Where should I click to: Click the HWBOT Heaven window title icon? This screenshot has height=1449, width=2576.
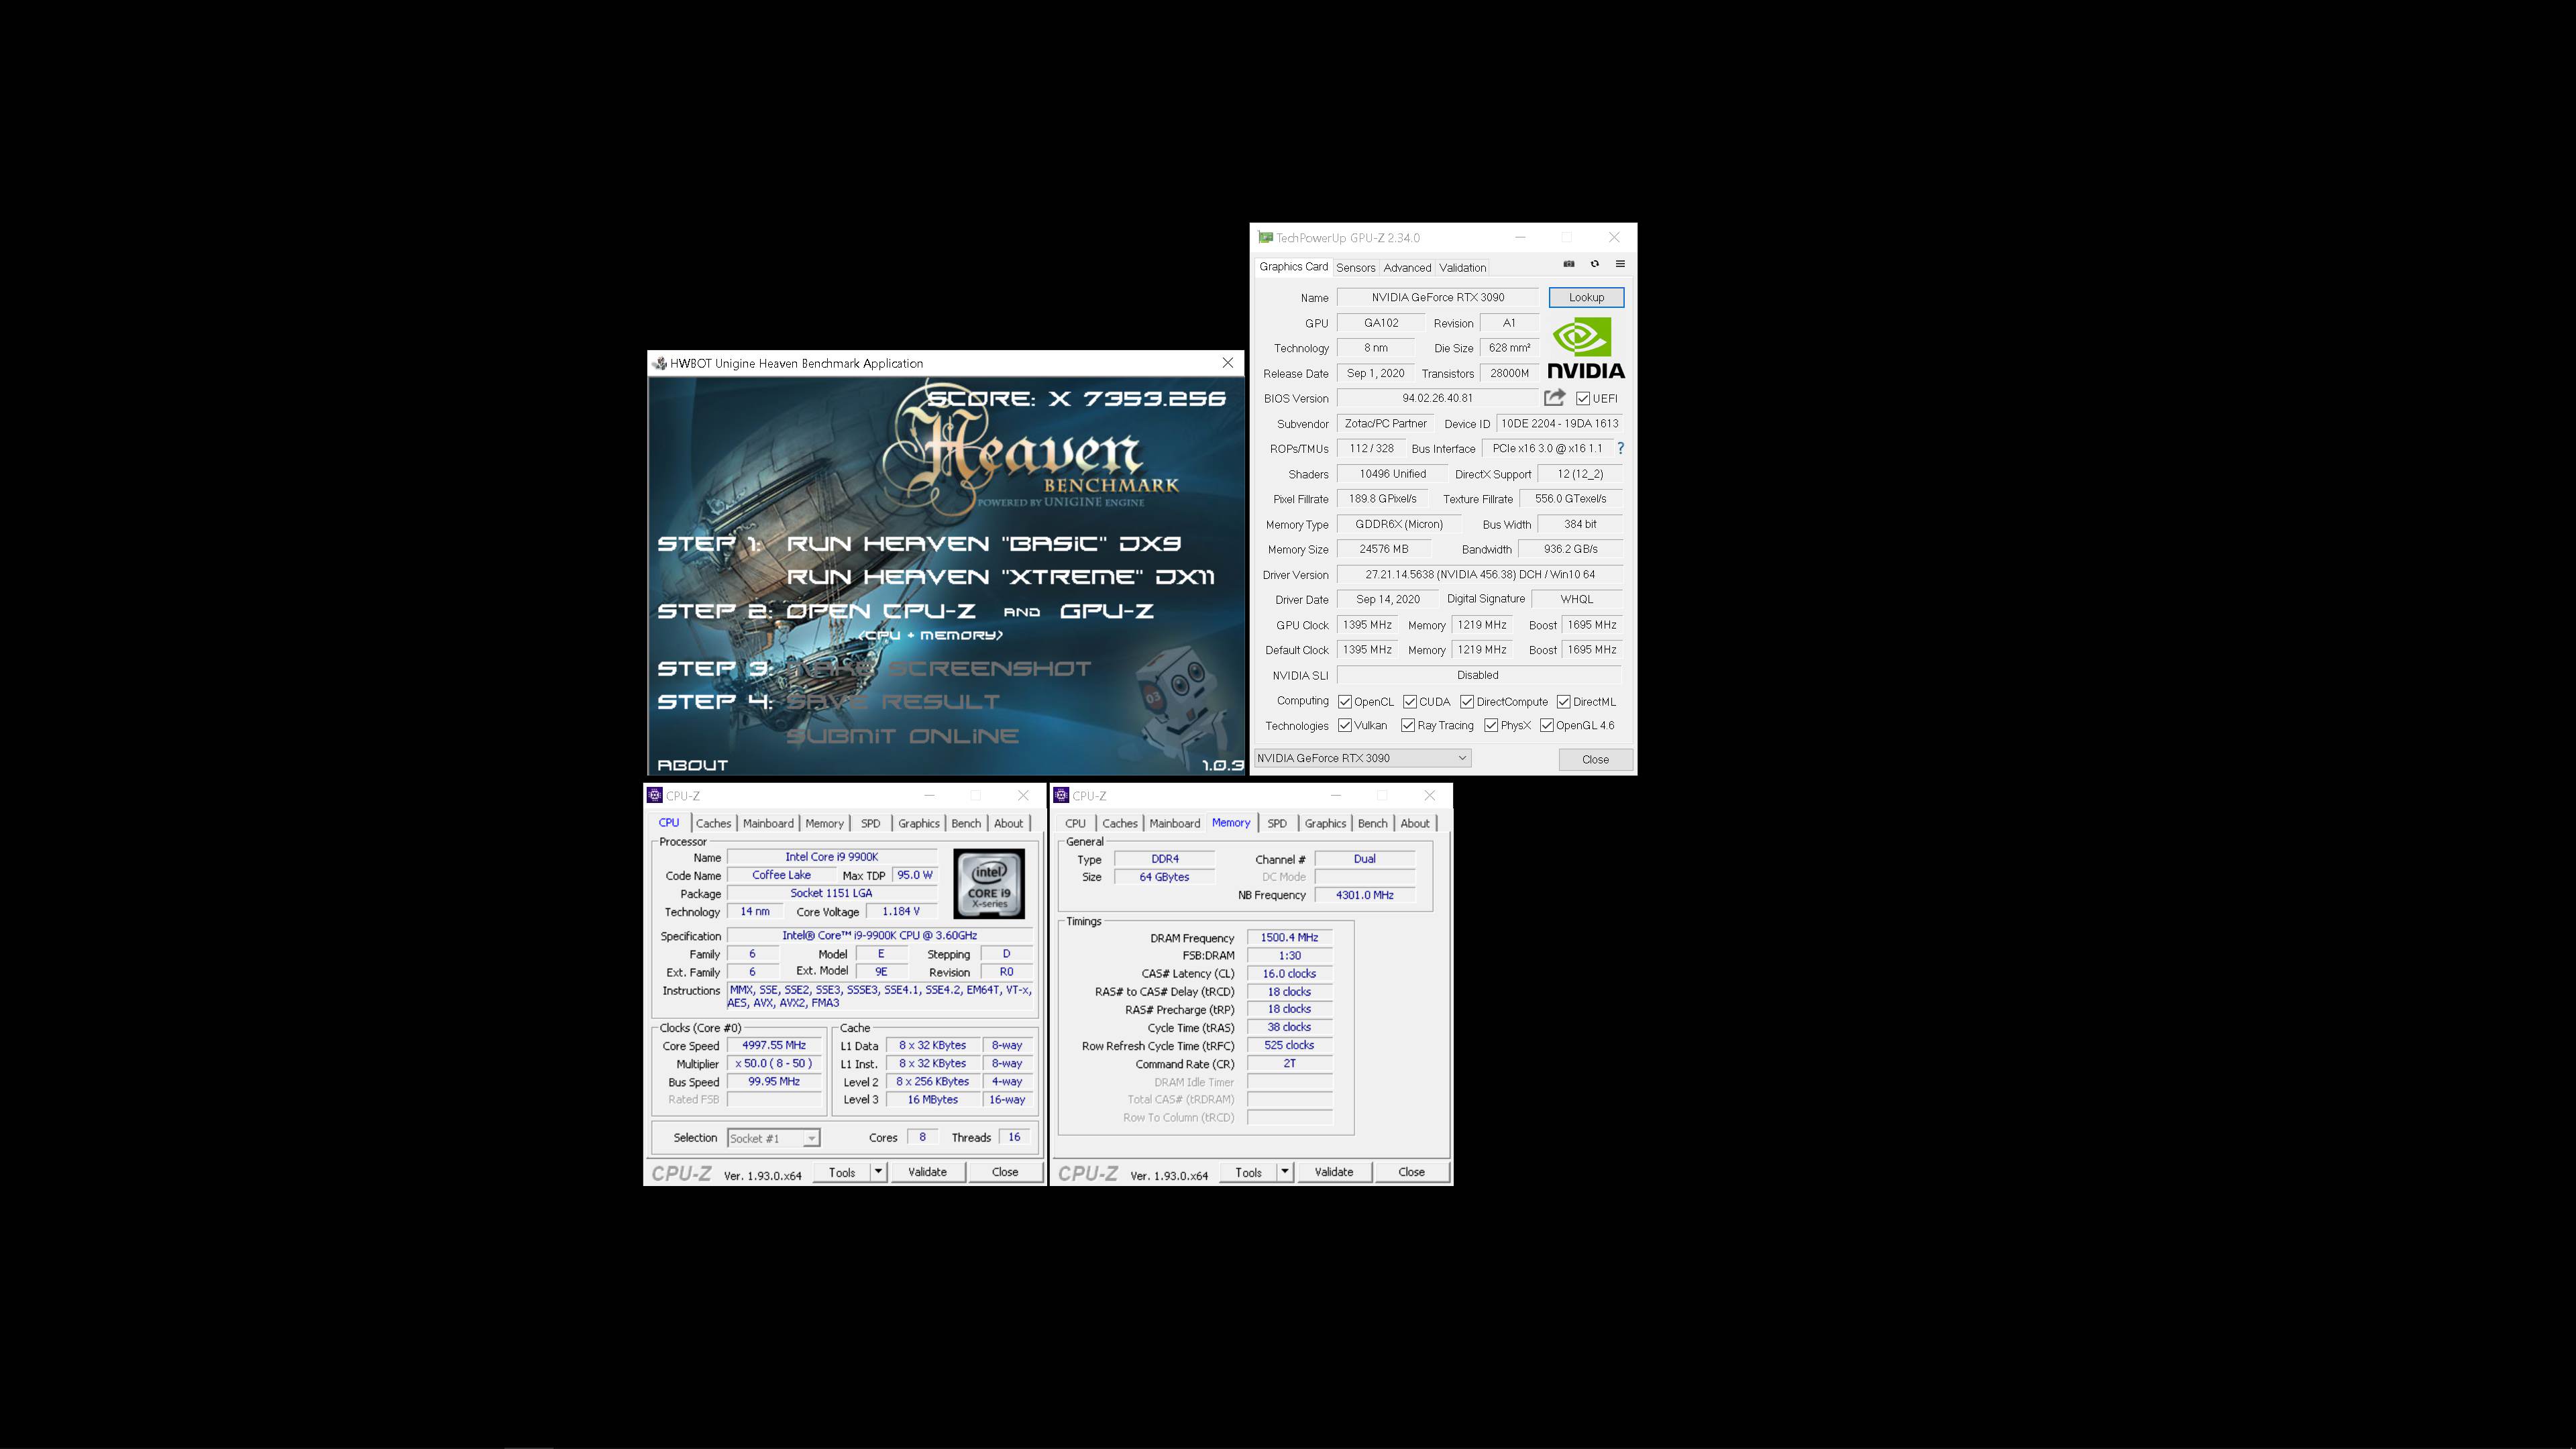659,363
